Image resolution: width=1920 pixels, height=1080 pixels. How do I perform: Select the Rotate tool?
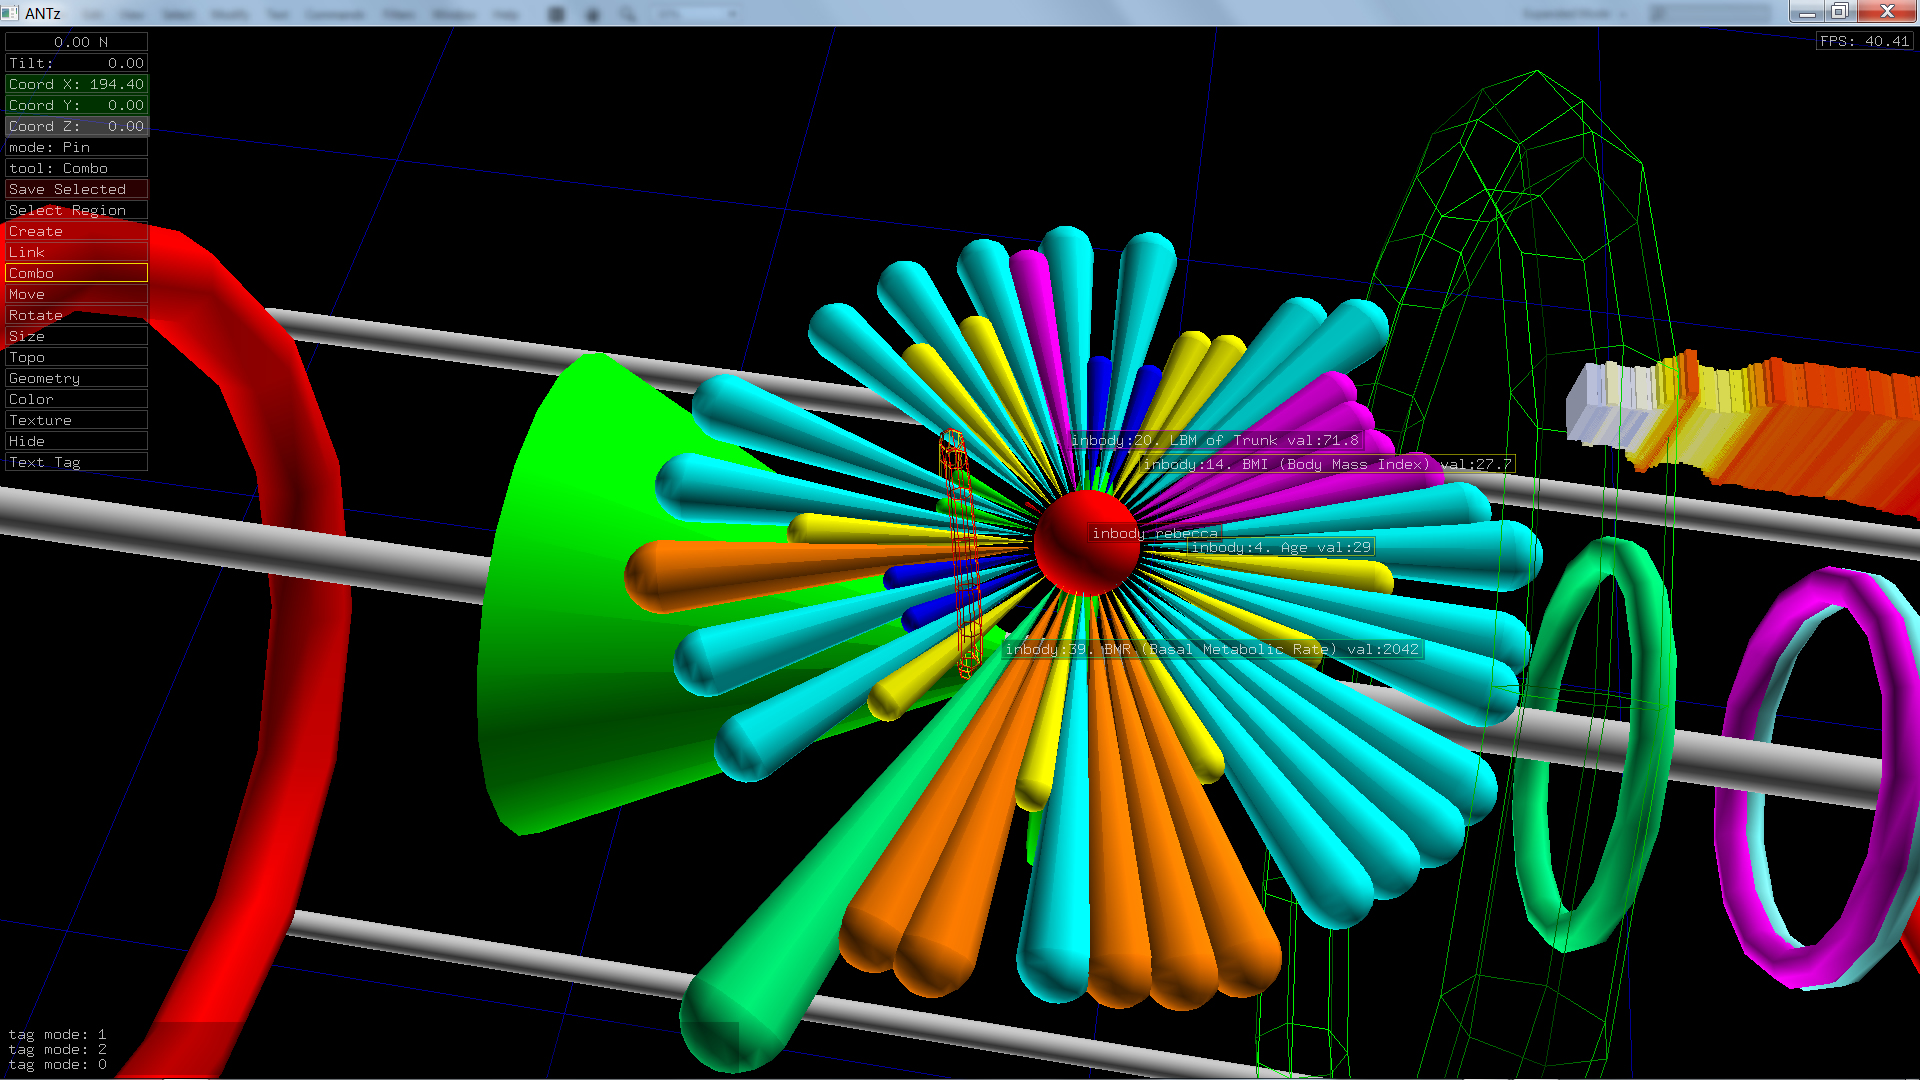(x=76, y=315)
